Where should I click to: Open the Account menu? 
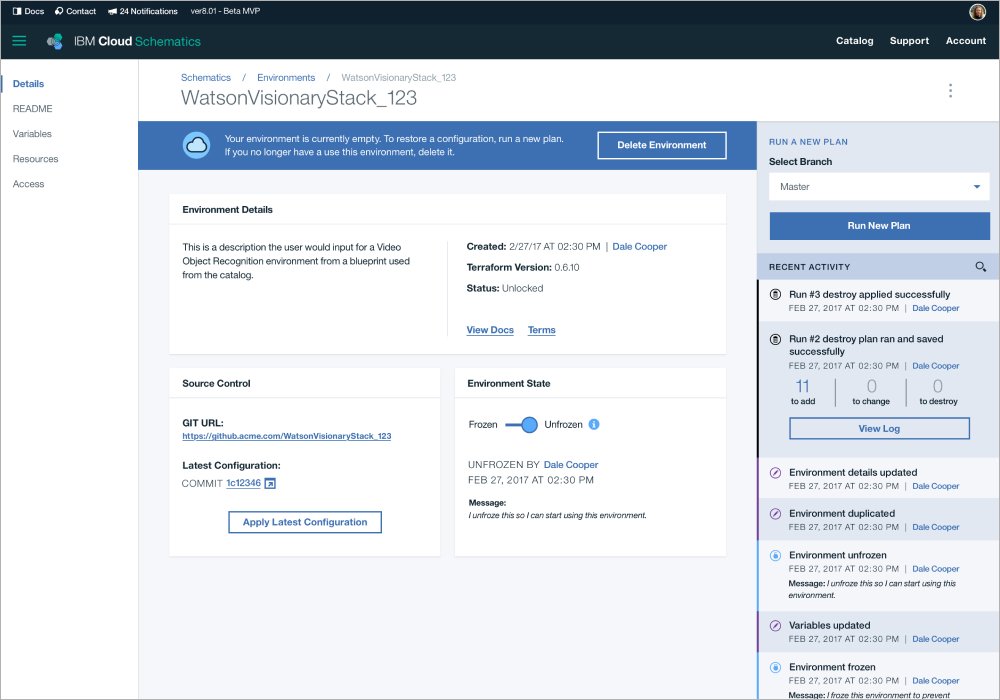(x=966, y=41)
